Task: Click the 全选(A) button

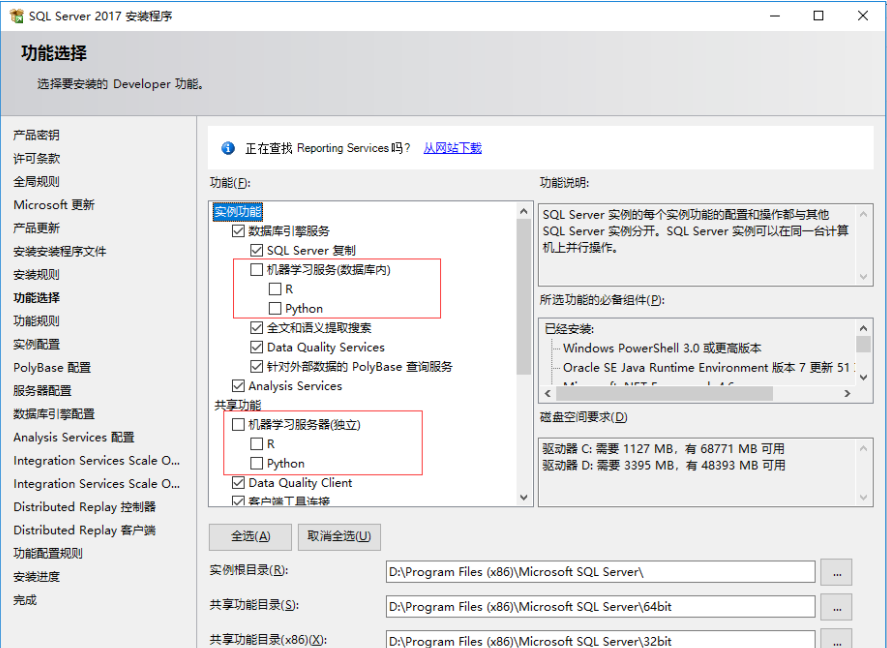Action: pyautogui.click(x=250, y=536)
